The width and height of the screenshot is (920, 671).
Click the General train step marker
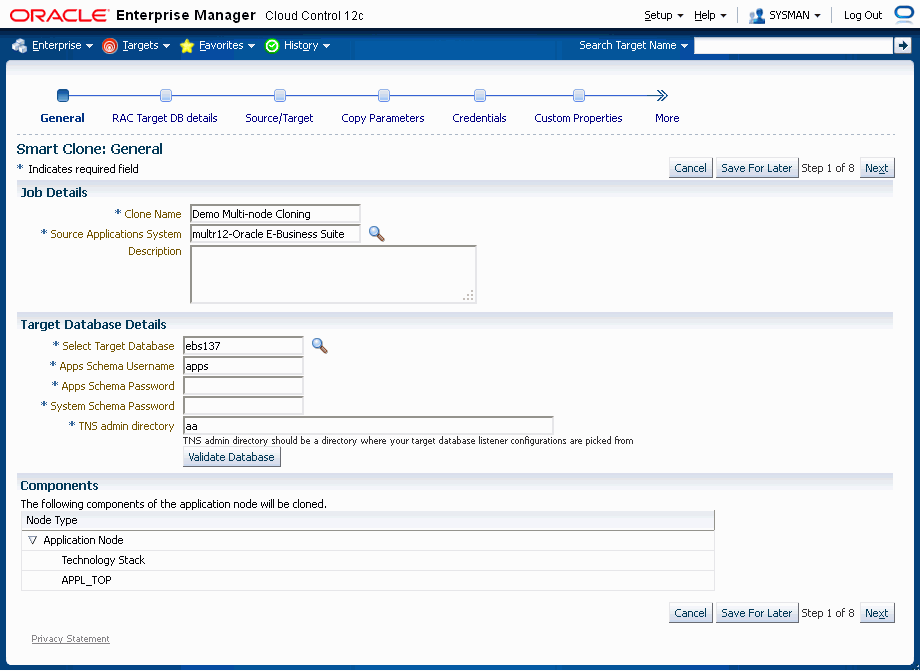point(63,95)
